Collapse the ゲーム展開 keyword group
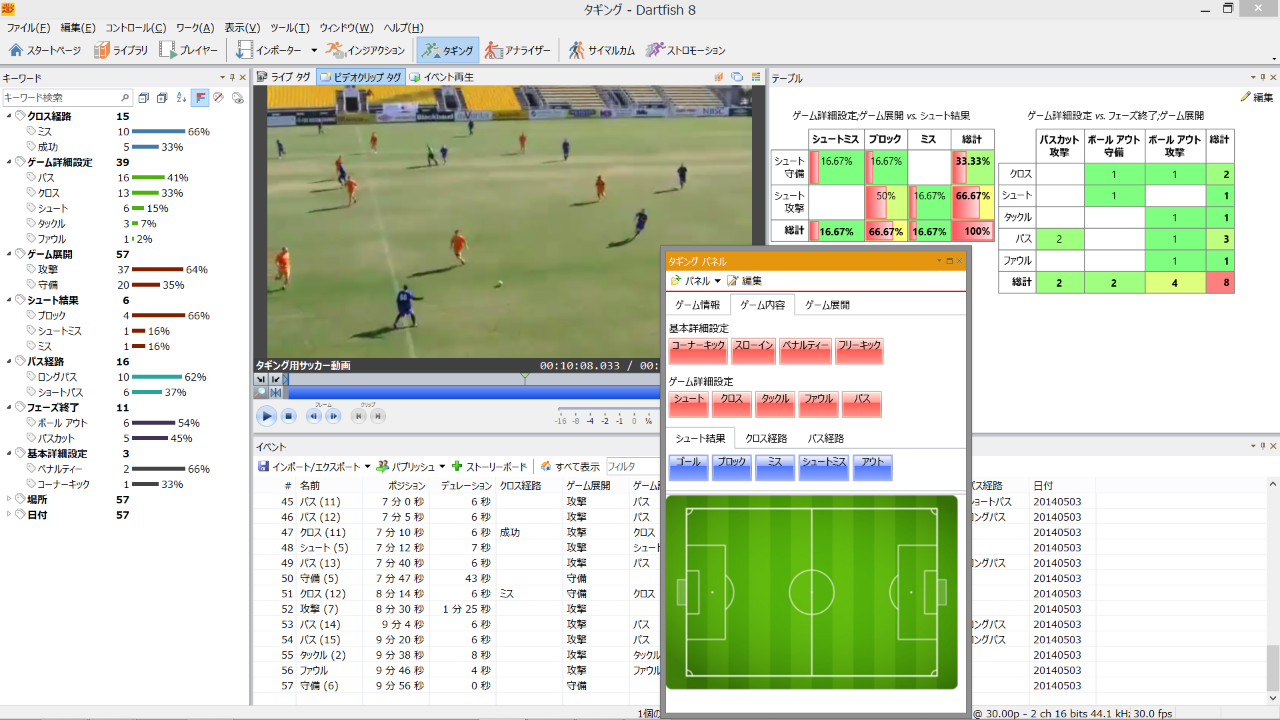 [x=9, y=254]
